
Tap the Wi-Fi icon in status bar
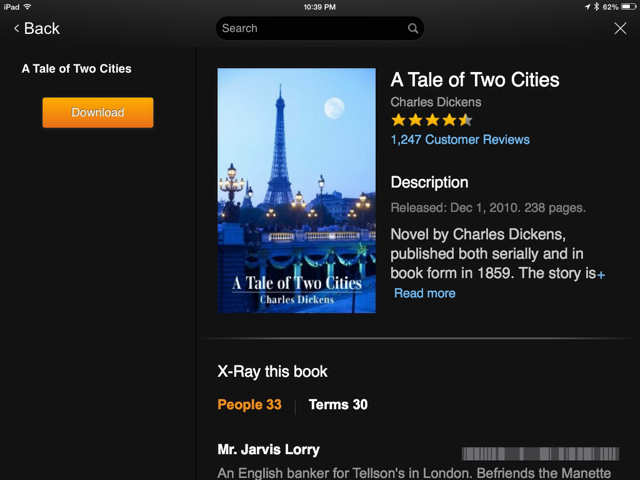[28, 7]
